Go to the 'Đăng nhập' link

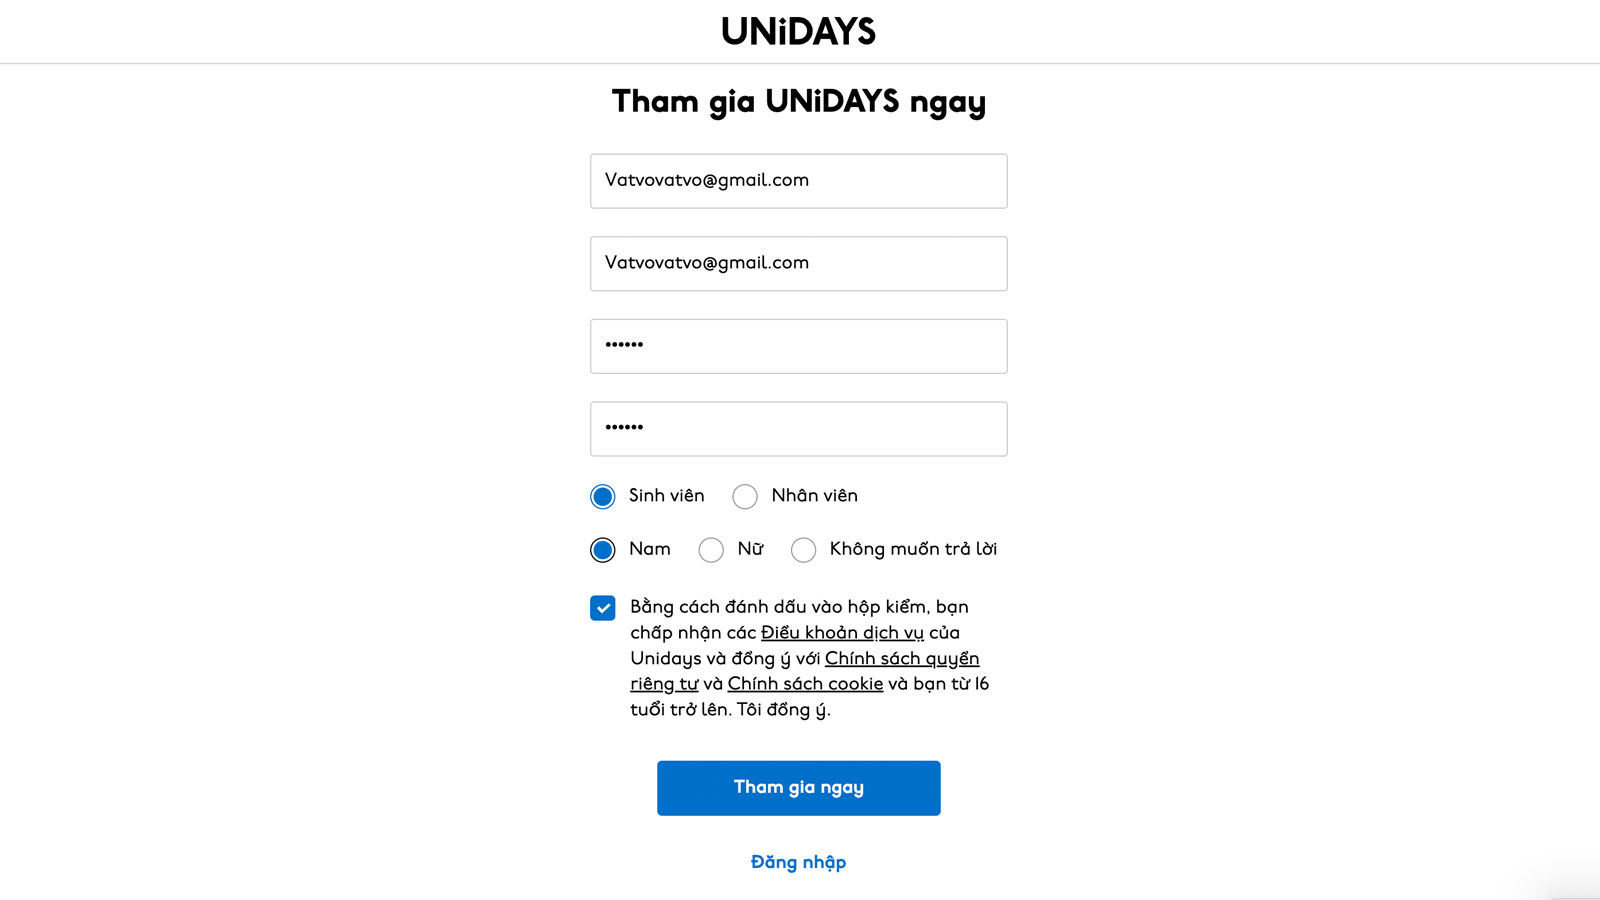[798, 863]
